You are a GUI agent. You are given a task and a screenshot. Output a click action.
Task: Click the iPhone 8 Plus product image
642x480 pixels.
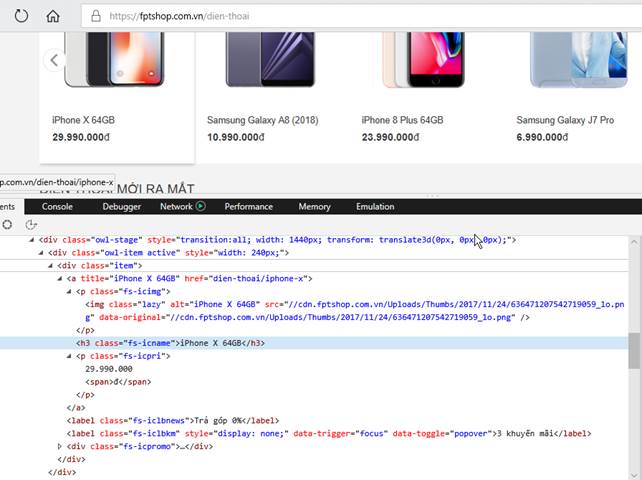coord(424,60)
